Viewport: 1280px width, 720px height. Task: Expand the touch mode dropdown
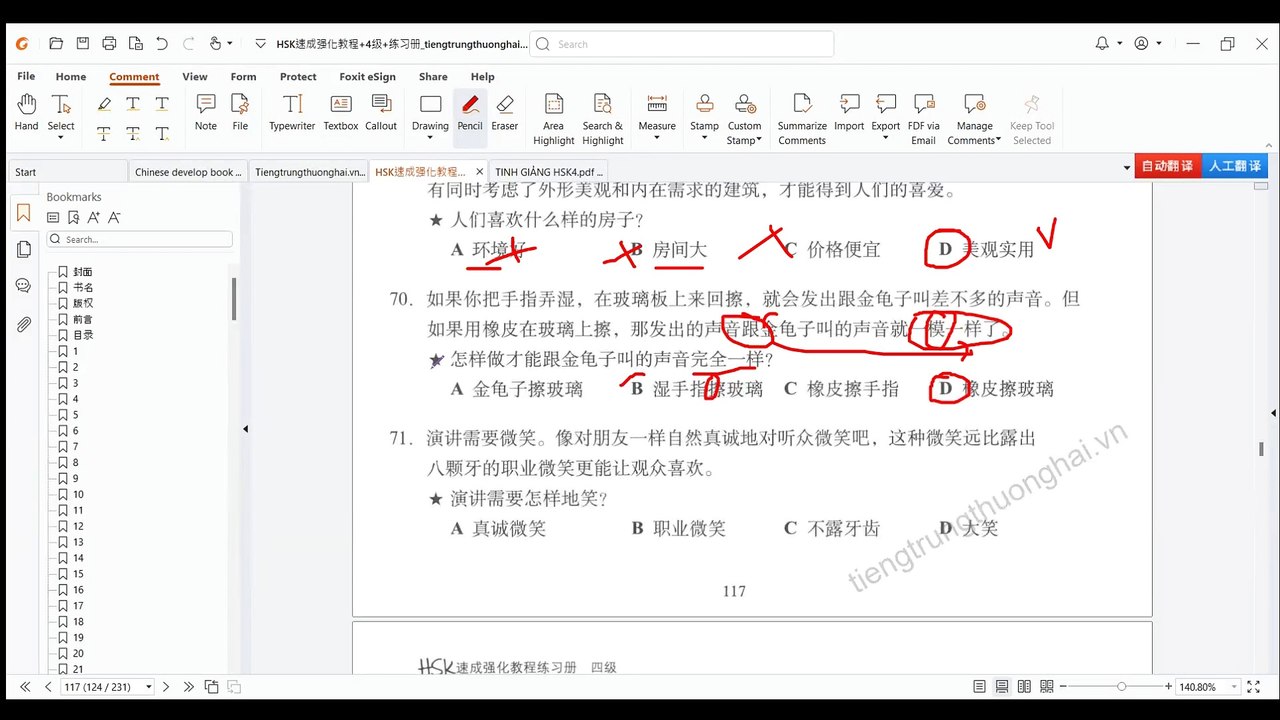230,43
